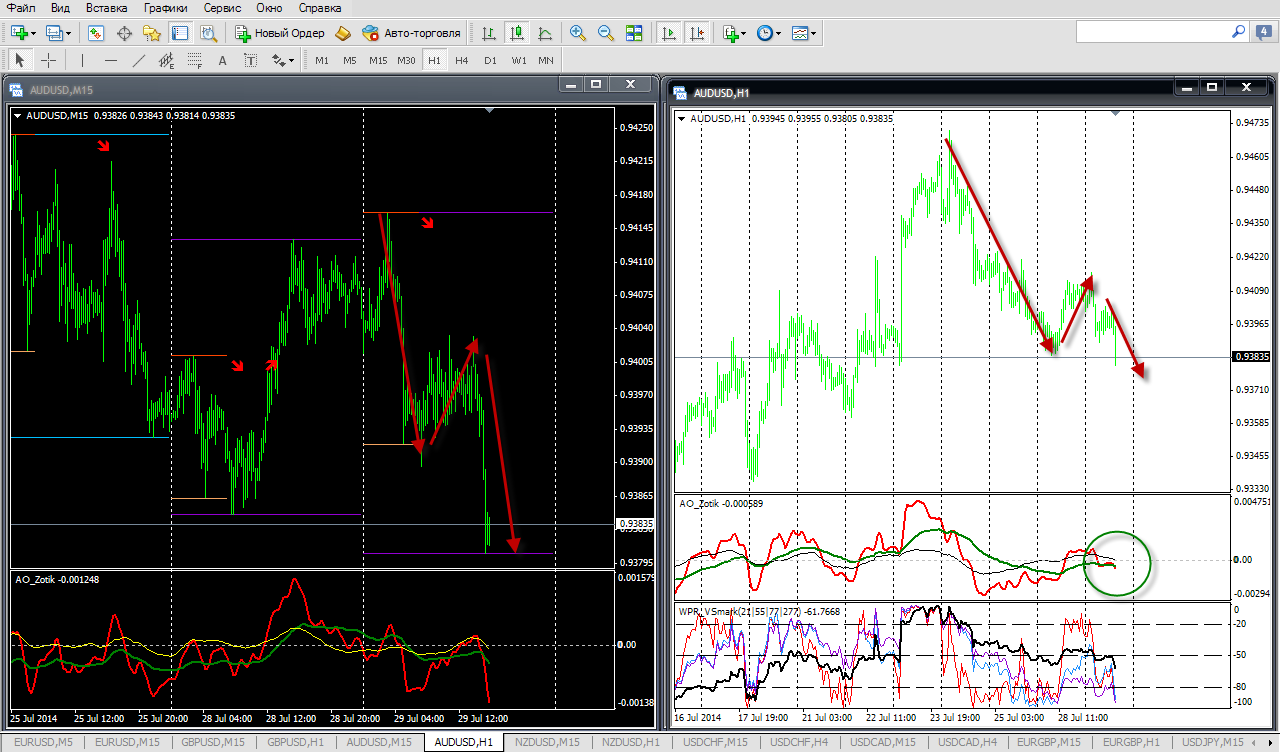Screen dimensions: 1280x752
Task: Click the zoom in magnifier
Action: click(x=577, y=33)
